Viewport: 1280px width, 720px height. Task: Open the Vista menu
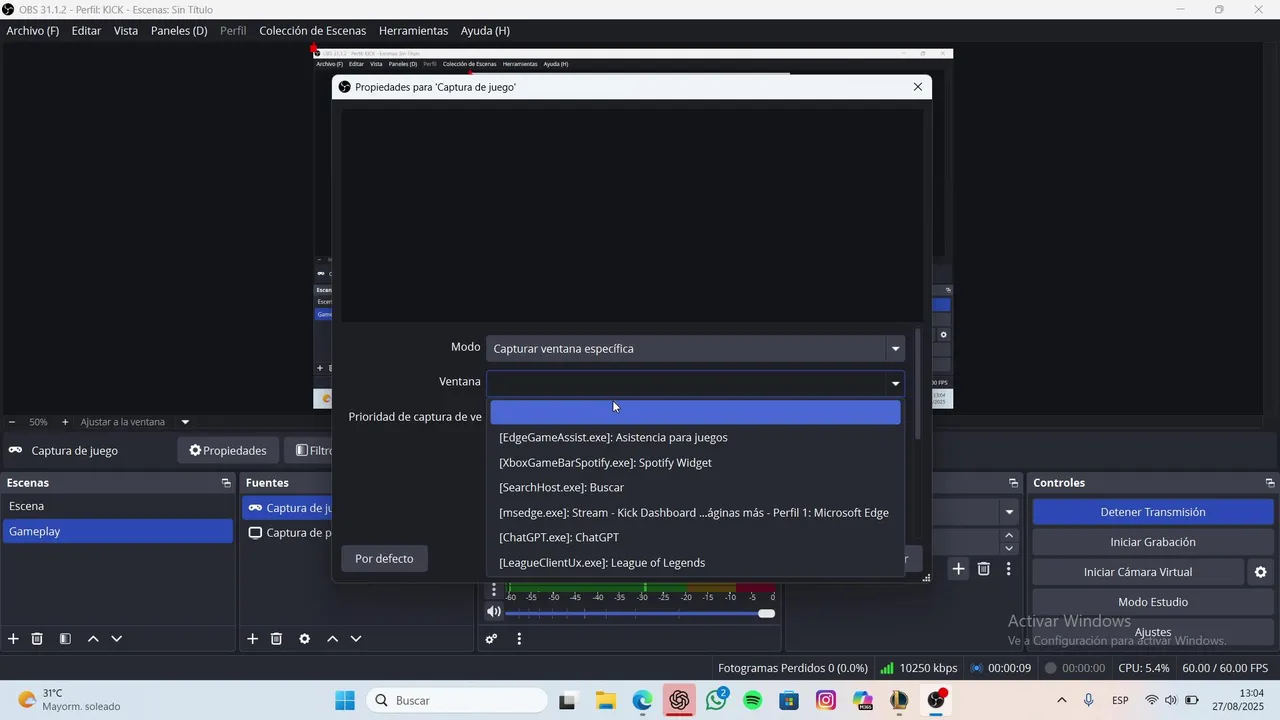(x=126, y=31)
